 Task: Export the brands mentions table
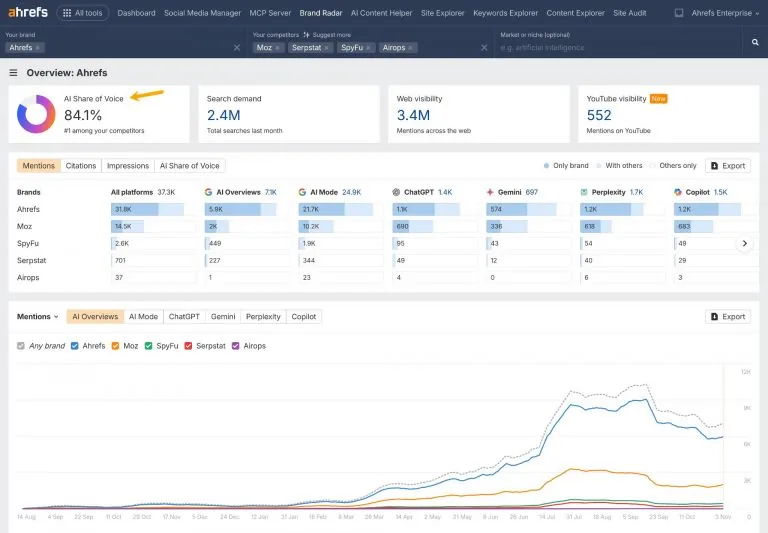[x=728, y=166]
